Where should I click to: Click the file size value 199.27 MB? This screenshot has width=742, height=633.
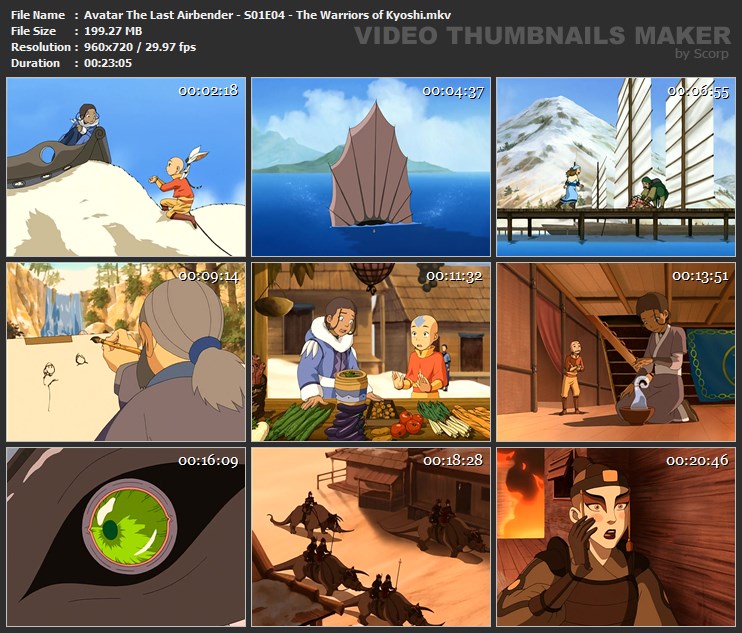tap(113, 31)
